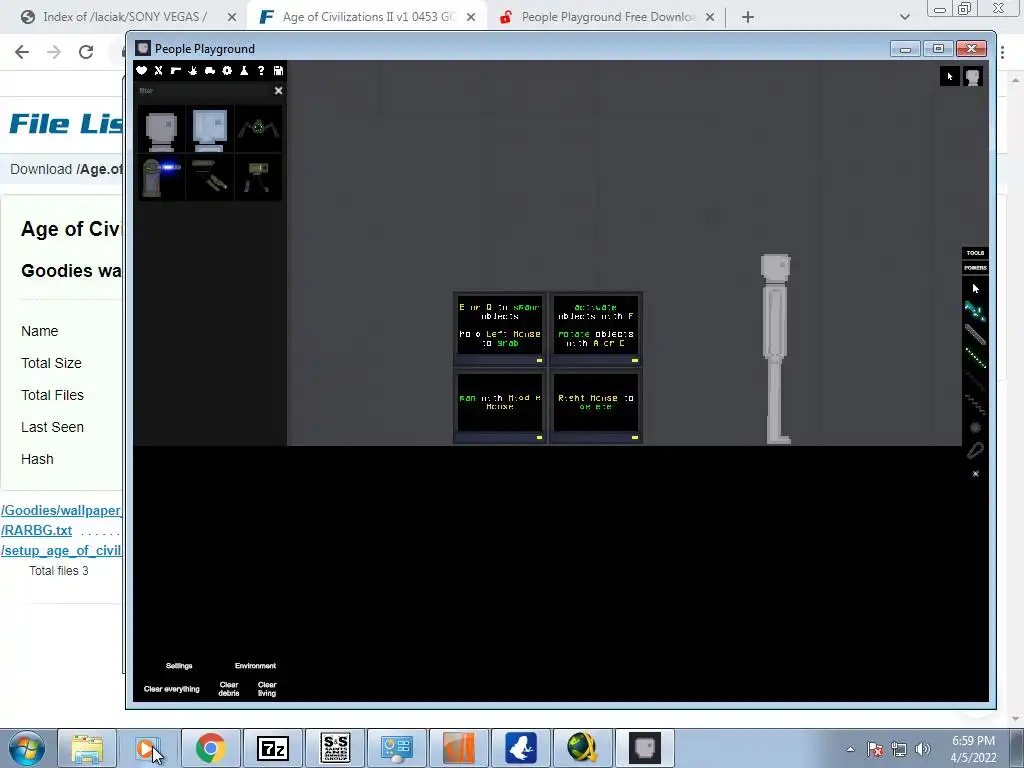Select the tripod-mounted turret item
The image size is (1024, 768).
259,177
